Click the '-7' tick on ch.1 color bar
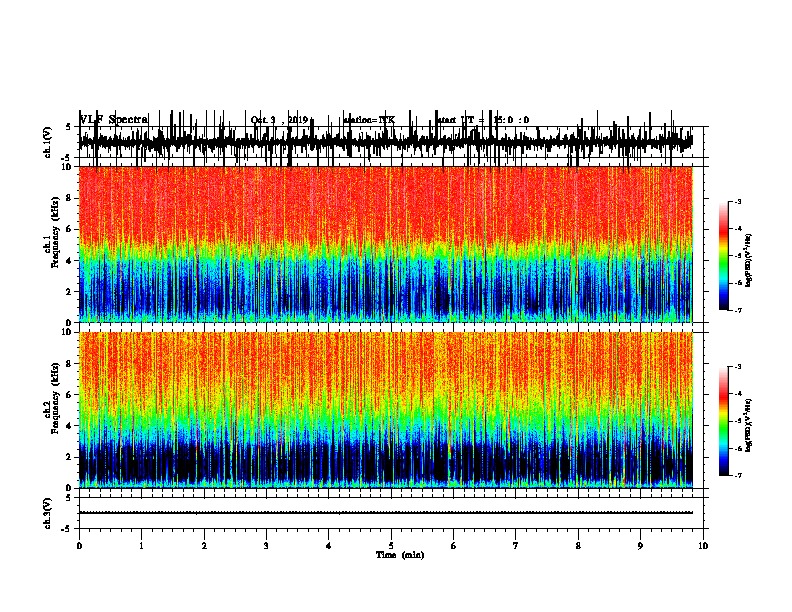Screen dimensions: 792x612 (737, 310)
